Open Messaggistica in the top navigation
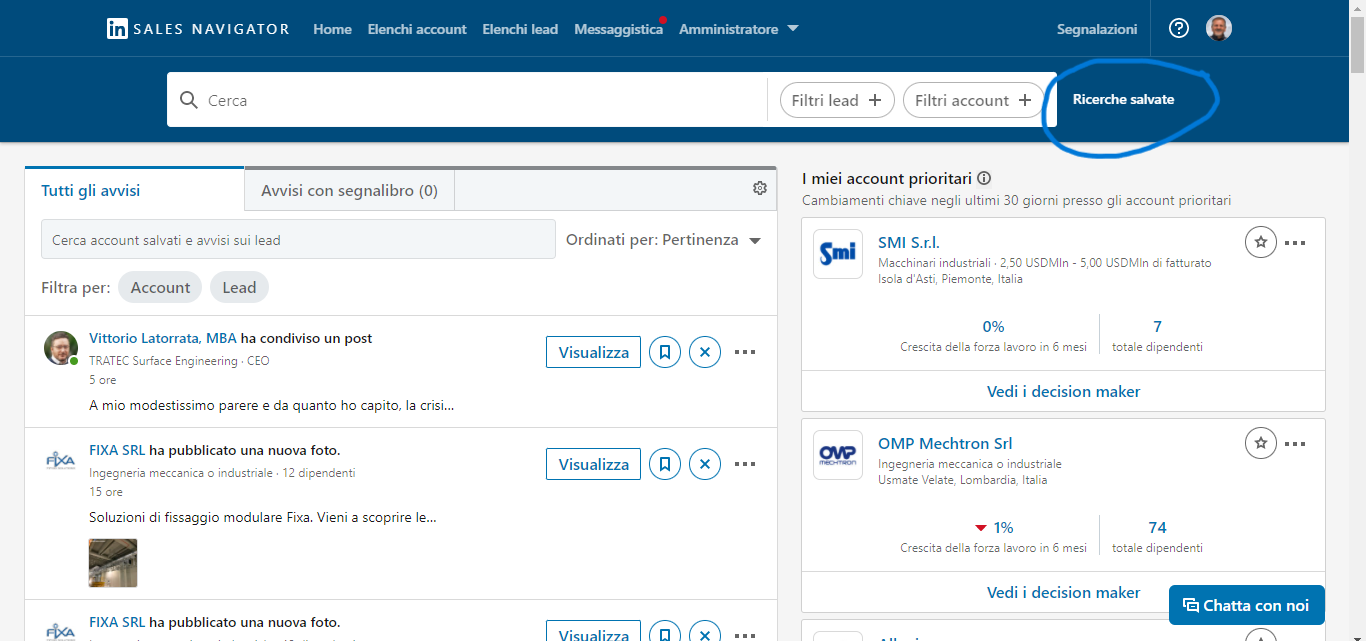The width and height of the screenshot is (1366, 641). pos(618,29)
